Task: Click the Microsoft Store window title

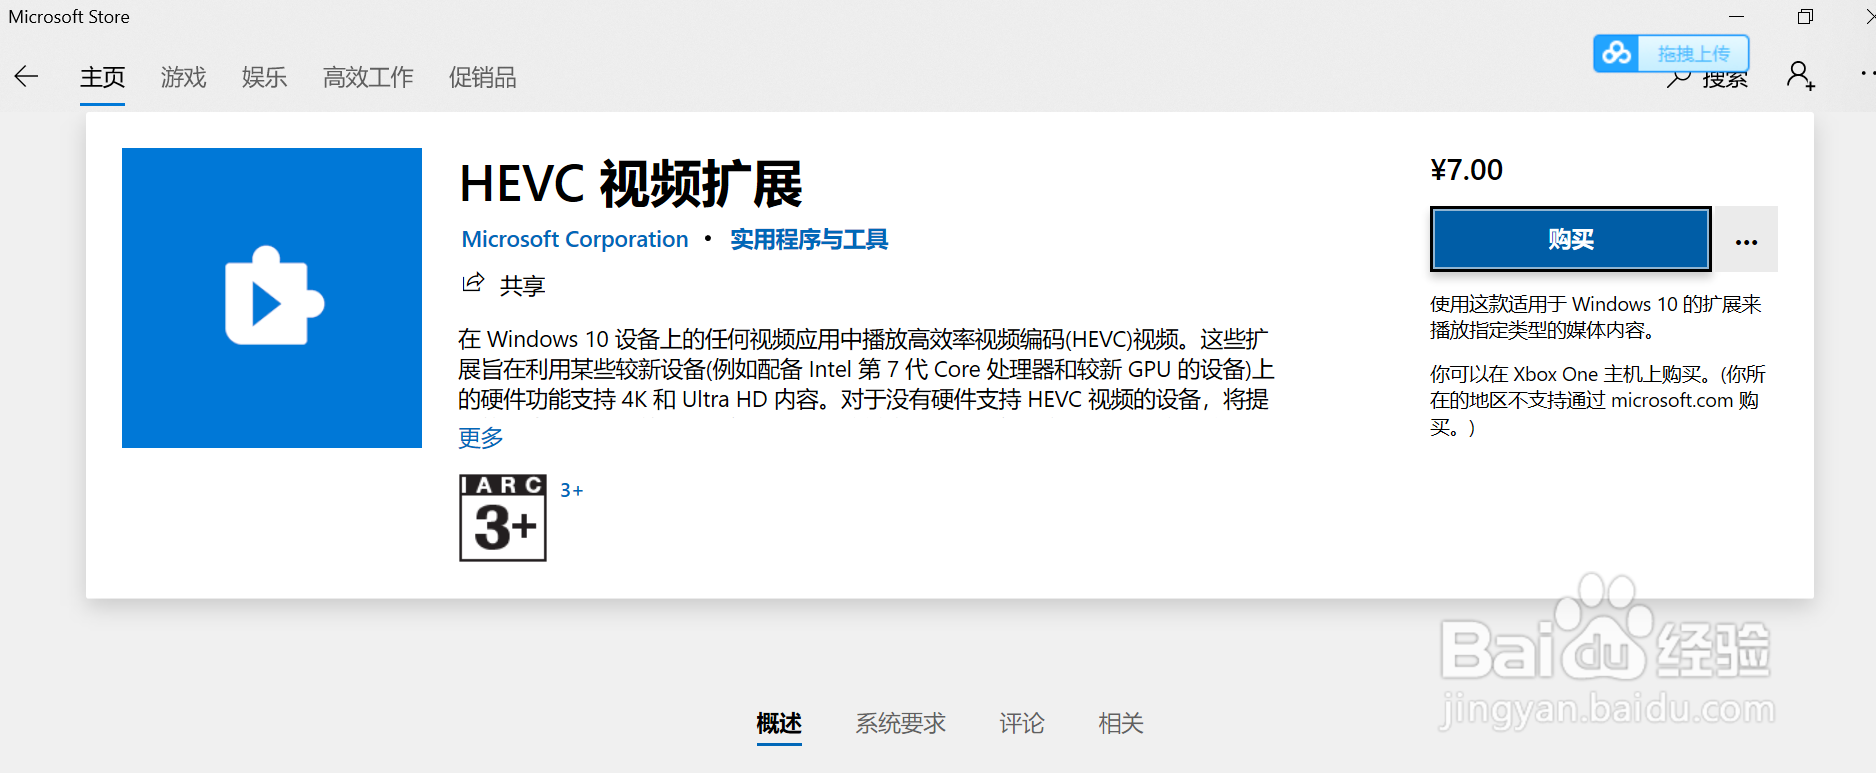Action: click(x=69, y=17)
